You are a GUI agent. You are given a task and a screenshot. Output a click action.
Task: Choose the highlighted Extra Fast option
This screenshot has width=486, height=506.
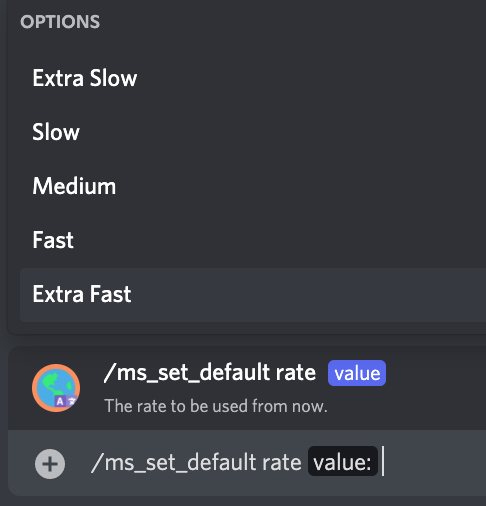click(253, 295)
